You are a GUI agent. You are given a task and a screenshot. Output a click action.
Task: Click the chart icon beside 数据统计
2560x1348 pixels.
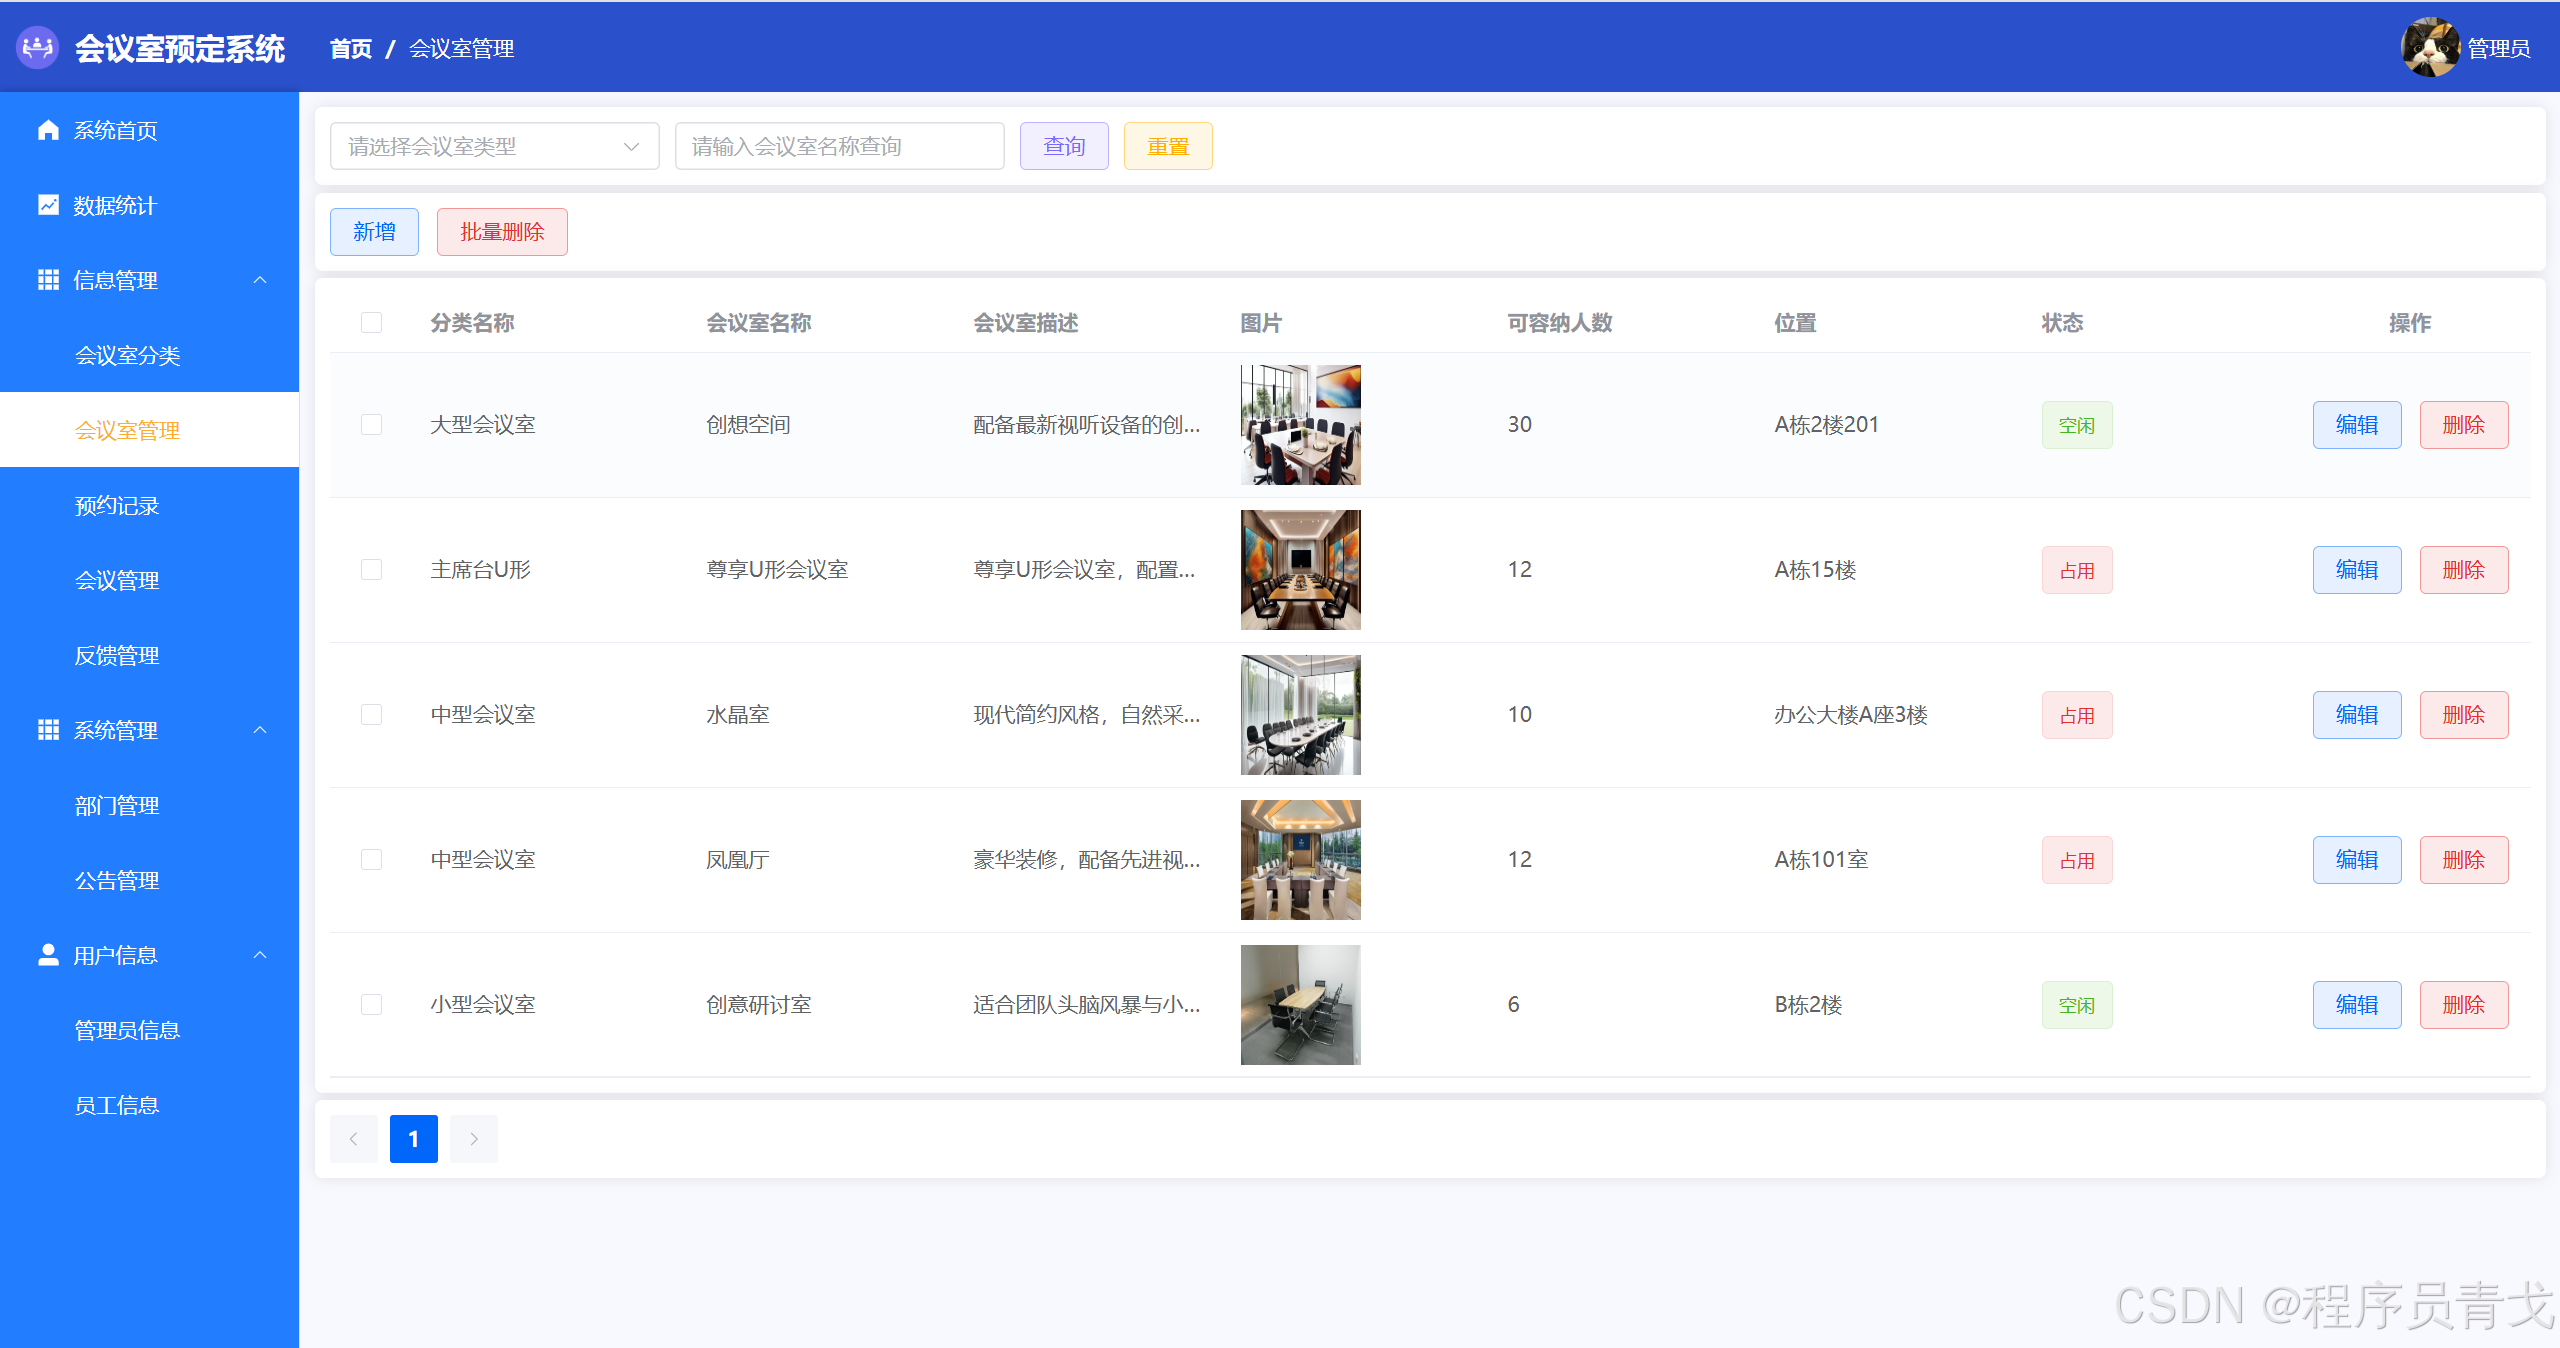click(48, 205)
